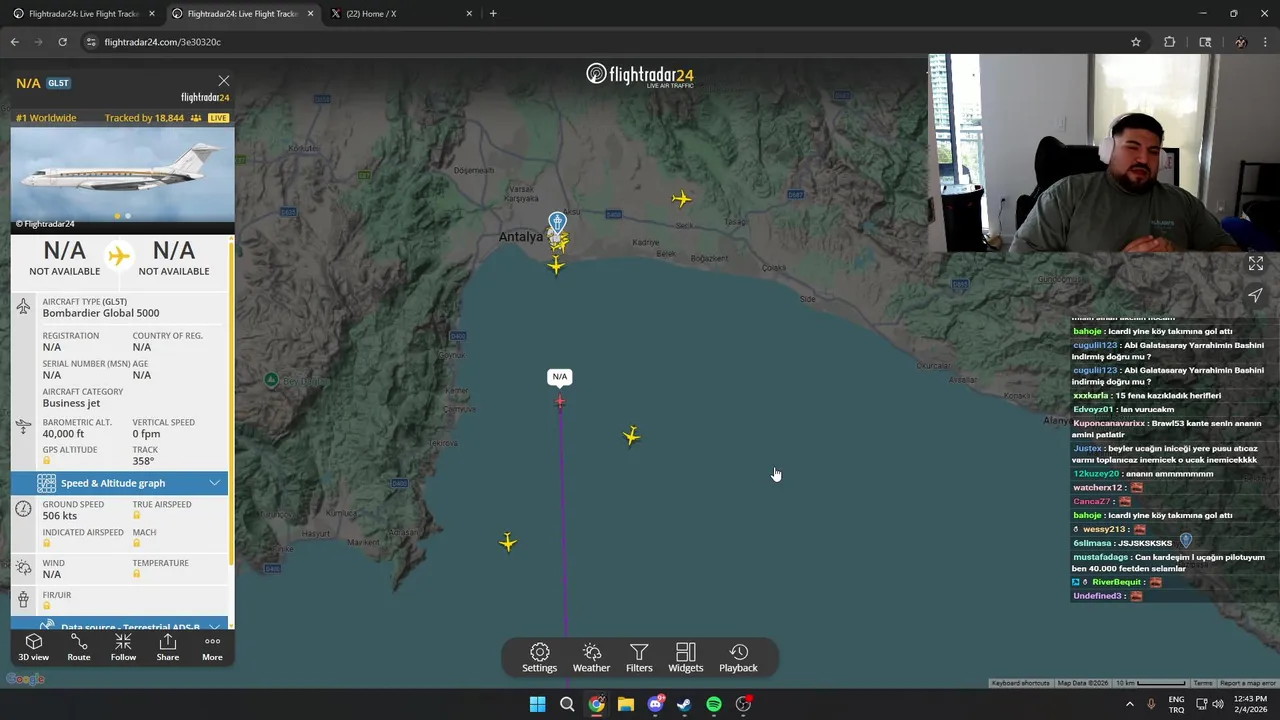This screenshot has height=720, width=1280.
Task: Open the map Terms link
Action: (1203, 683)
